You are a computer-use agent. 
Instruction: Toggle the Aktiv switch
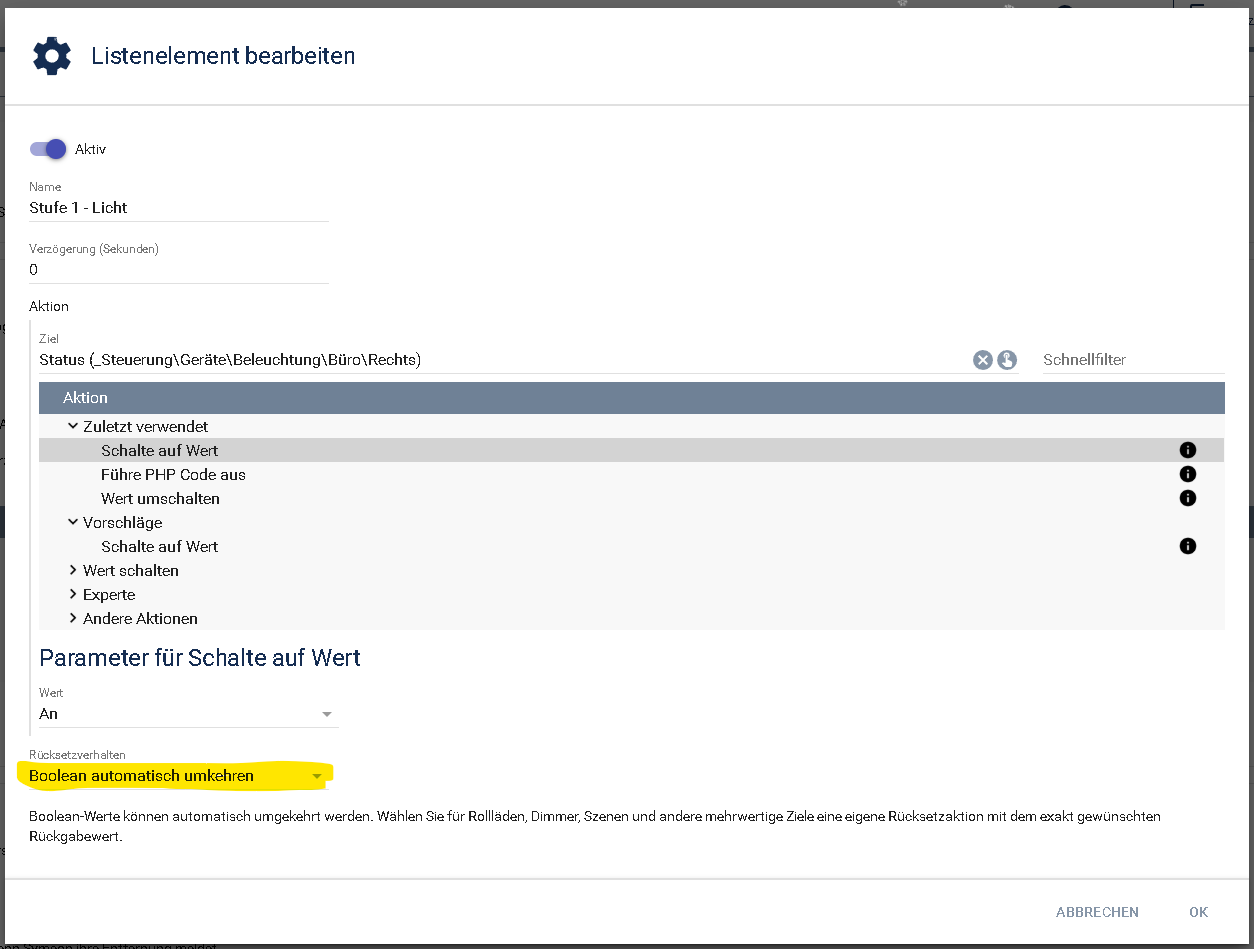(x=48, y=149)
